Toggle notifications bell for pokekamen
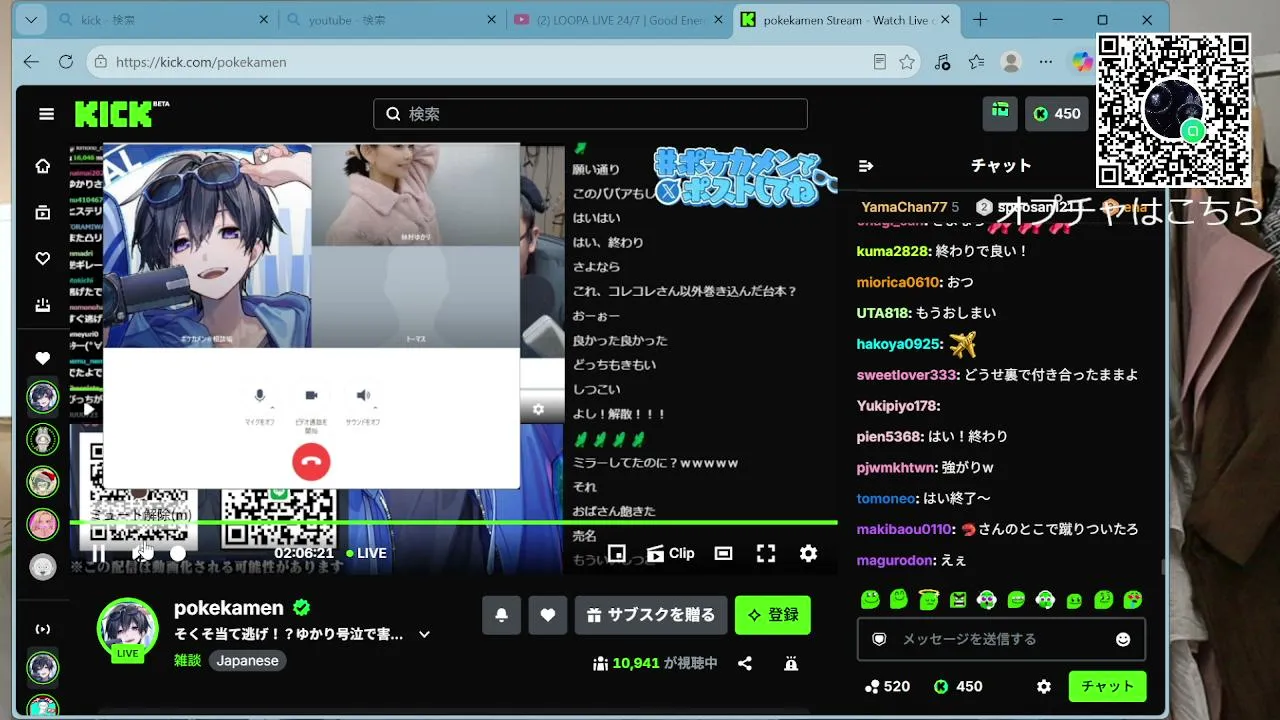The image size is (1280, 720). click(x=501, y=615)
